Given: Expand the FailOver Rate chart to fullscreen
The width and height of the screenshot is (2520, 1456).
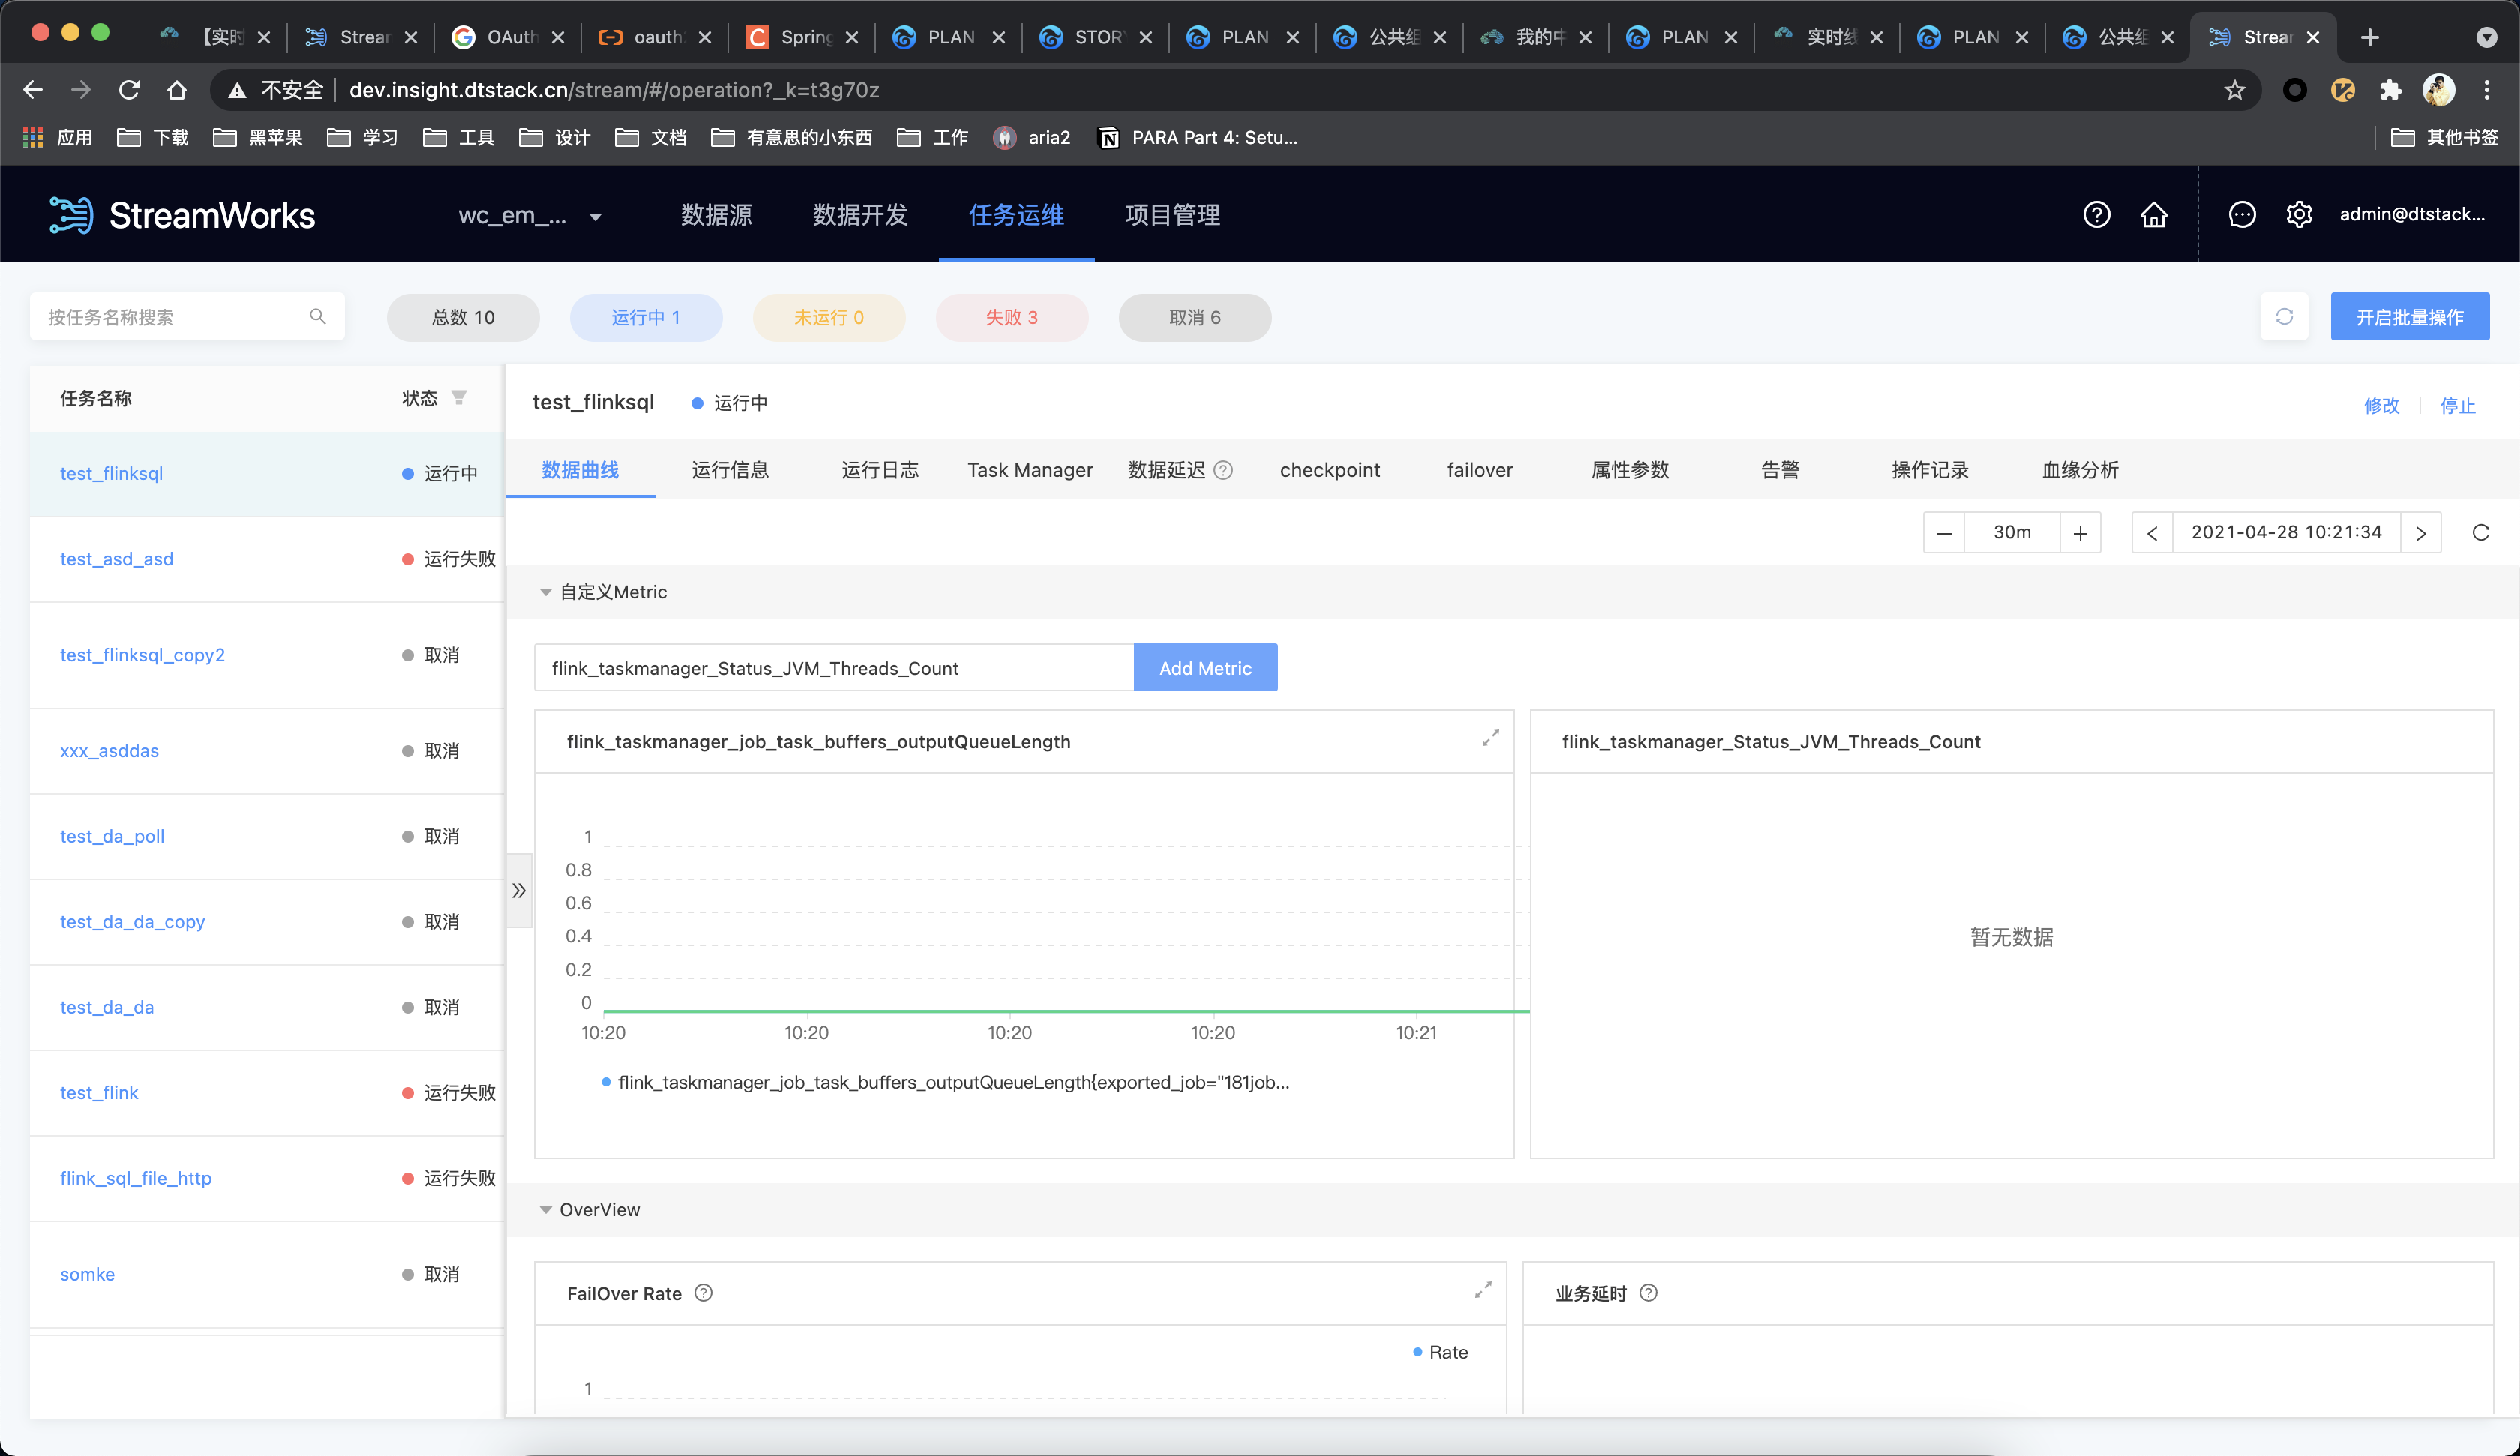Looking at the screenshot, I should (1483, 1290).
